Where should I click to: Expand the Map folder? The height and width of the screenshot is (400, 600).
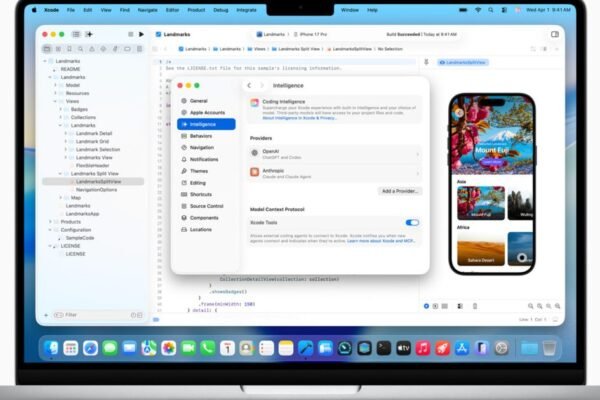click(60, 198)
